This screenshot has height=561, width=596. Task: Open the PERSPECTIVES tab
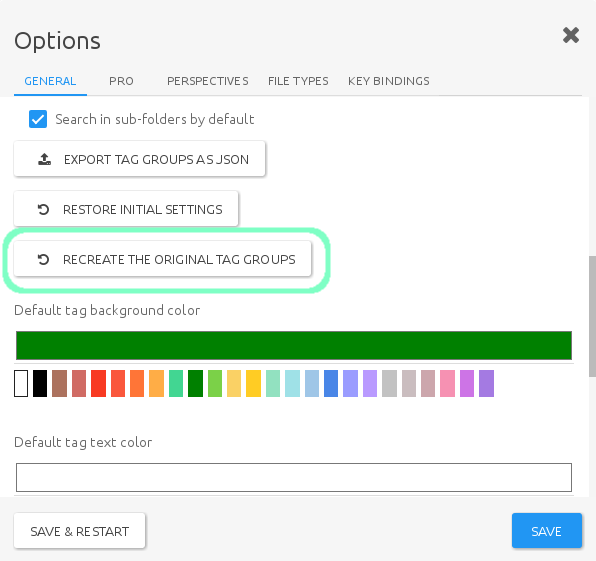[x=208, y=81]
